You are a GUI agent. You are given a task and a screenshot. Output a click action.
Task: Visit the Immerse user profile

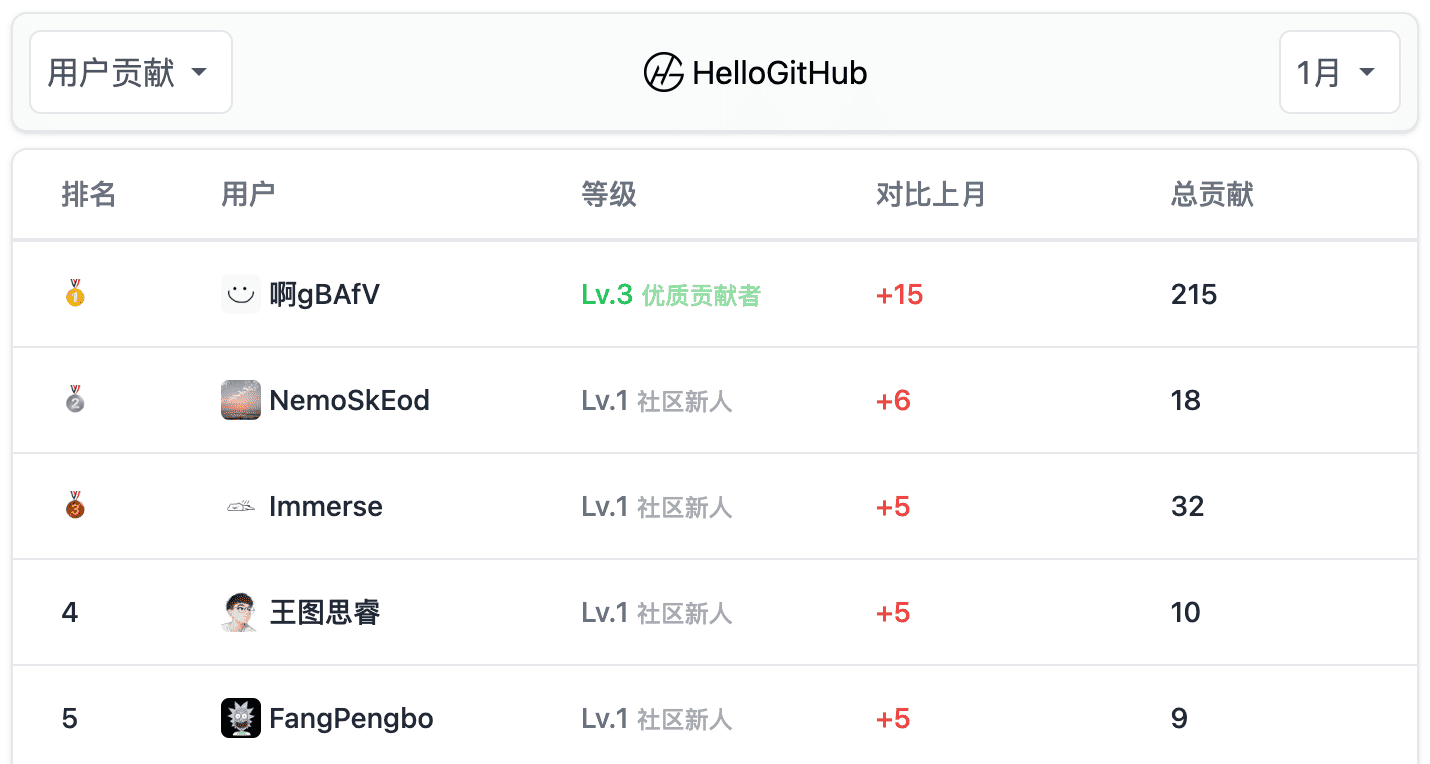326,506
